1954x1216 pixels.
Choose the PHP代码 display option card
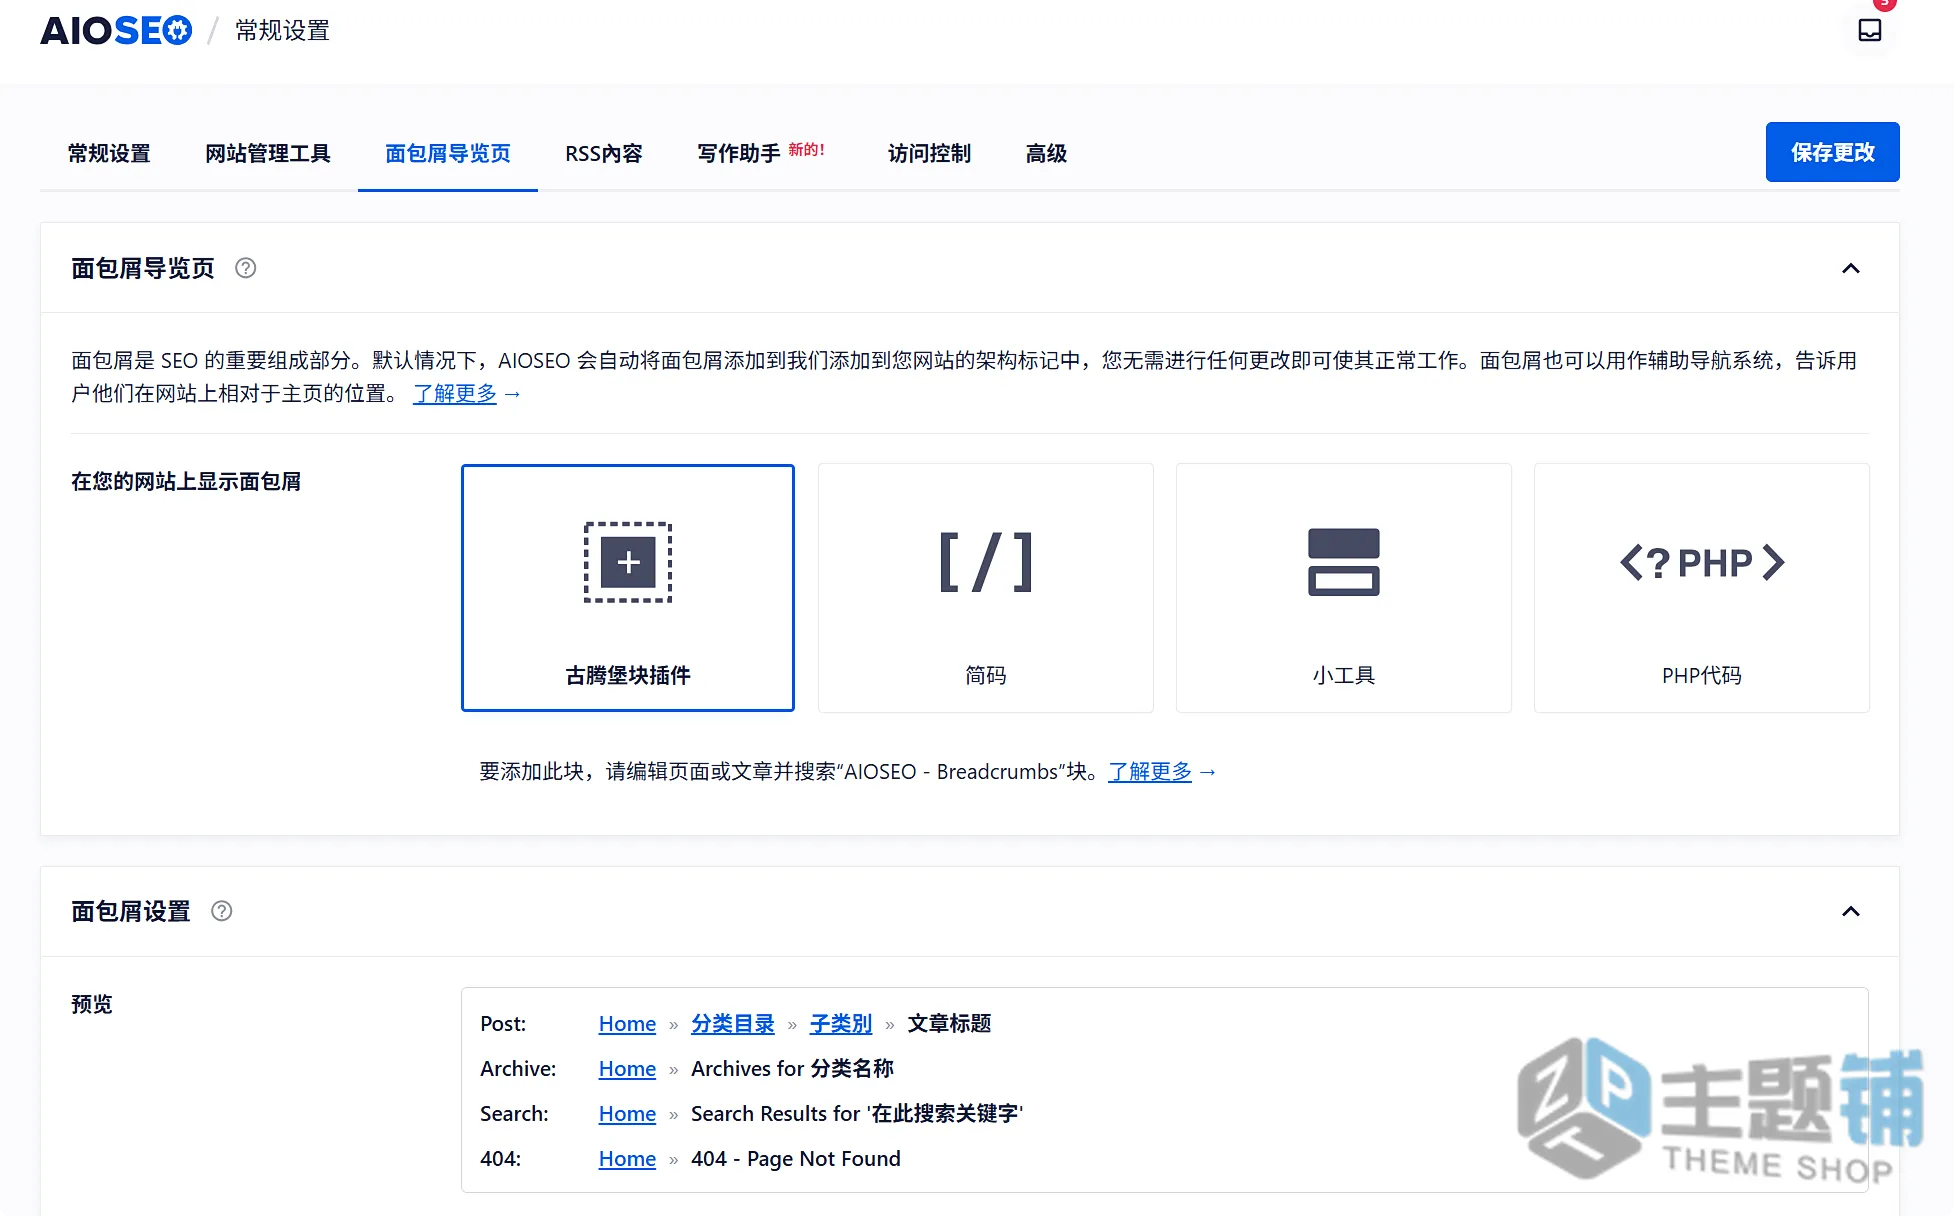1702,588
